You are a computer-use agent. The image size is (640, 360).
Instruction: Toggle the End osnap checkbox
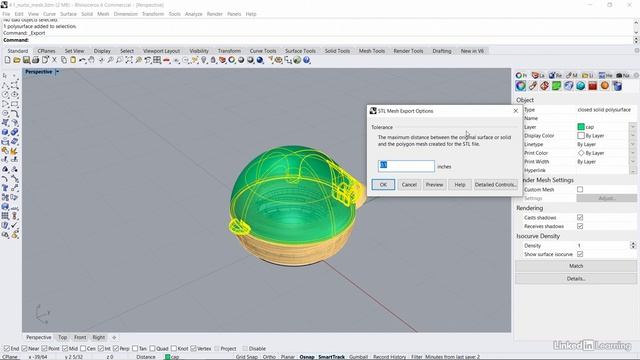click(x=7, y=349)
